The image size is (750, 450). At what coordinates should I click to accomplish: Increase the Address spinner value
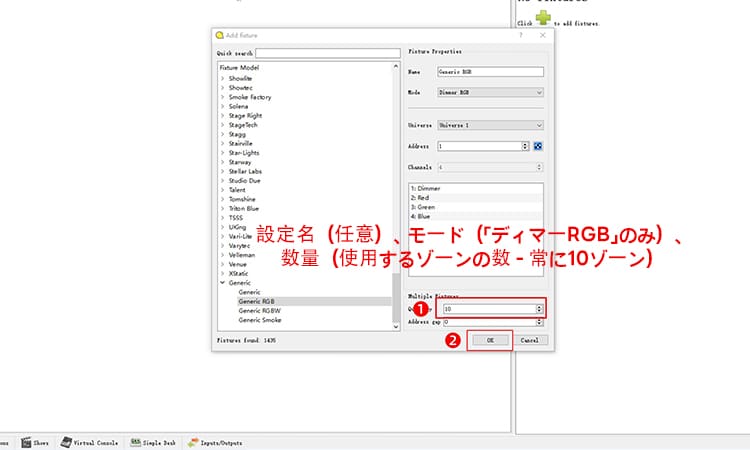click(x=525, y=144)
